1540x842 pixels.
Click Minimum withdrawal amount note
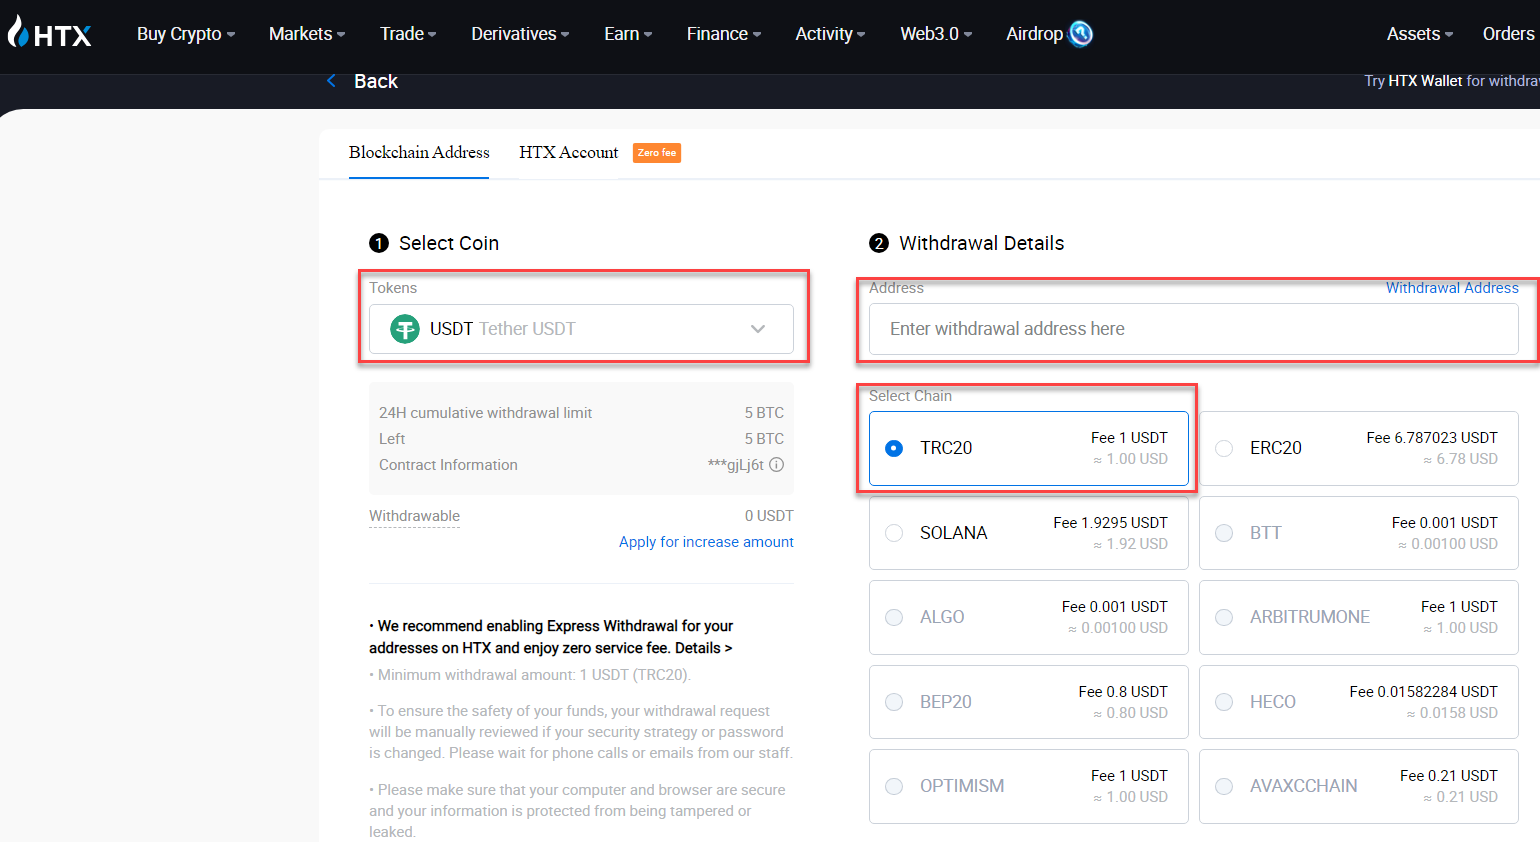coord(531,675)
